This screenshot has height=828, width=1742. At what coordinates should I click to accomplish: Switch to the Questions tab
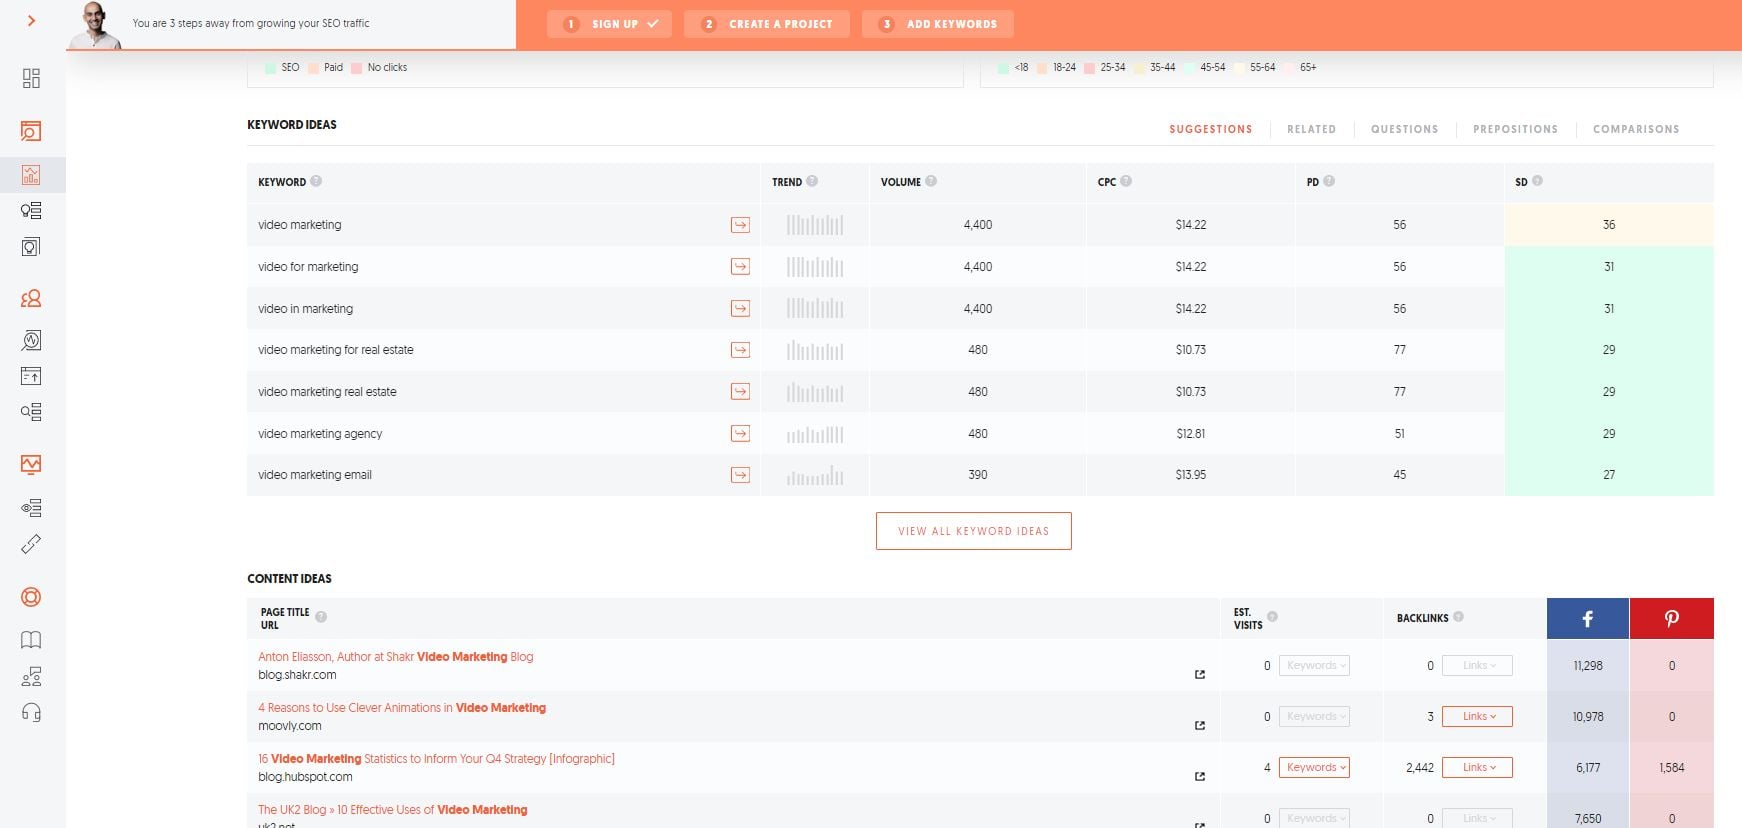click(x=1404, y=130)
